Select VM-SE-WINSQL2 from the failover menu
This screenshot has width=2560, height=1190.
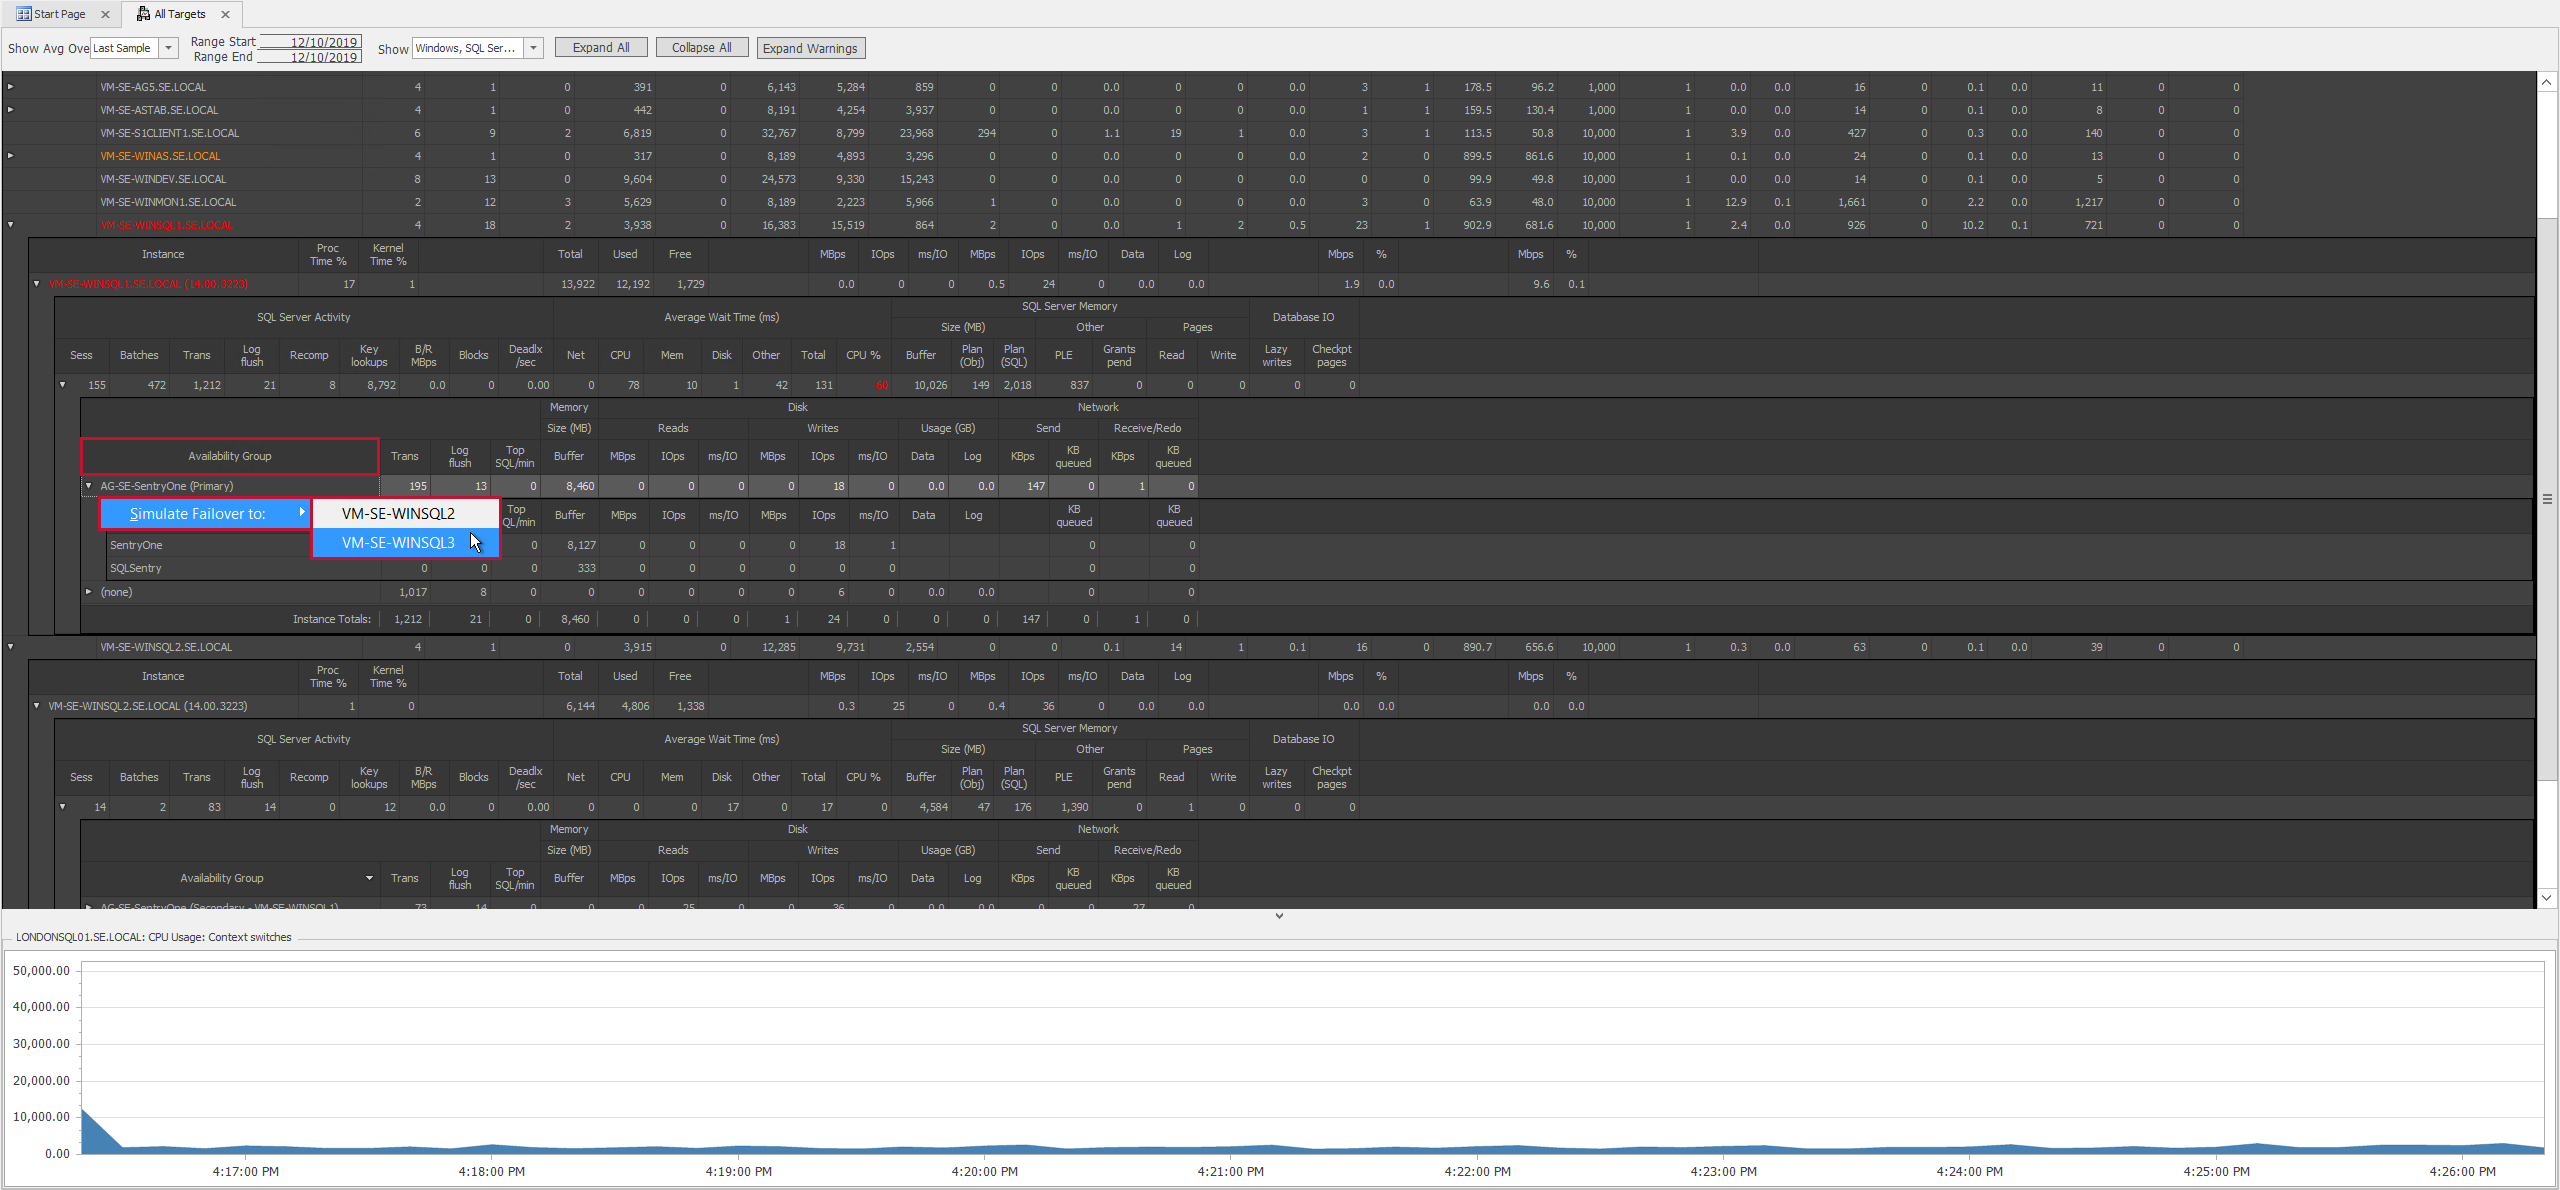click(x=398, y=513)
